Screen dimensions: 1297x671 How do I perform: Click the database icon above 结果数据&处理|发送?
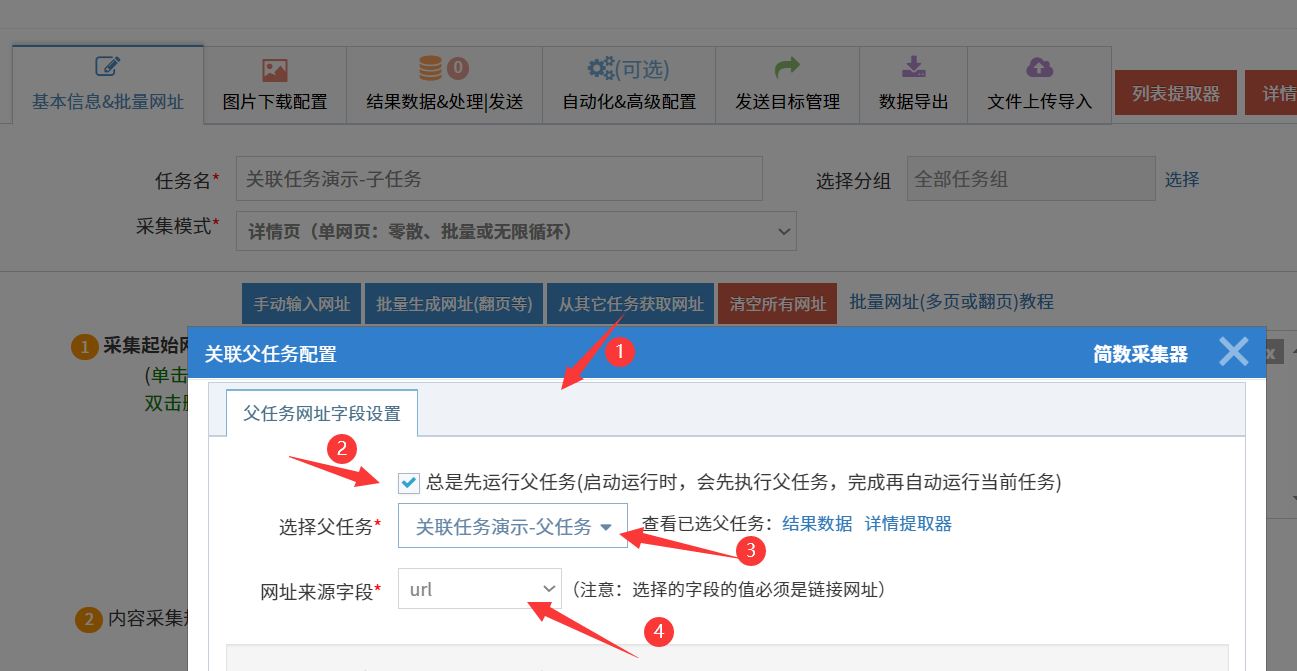pyautogui.click(x=431, y=68)
